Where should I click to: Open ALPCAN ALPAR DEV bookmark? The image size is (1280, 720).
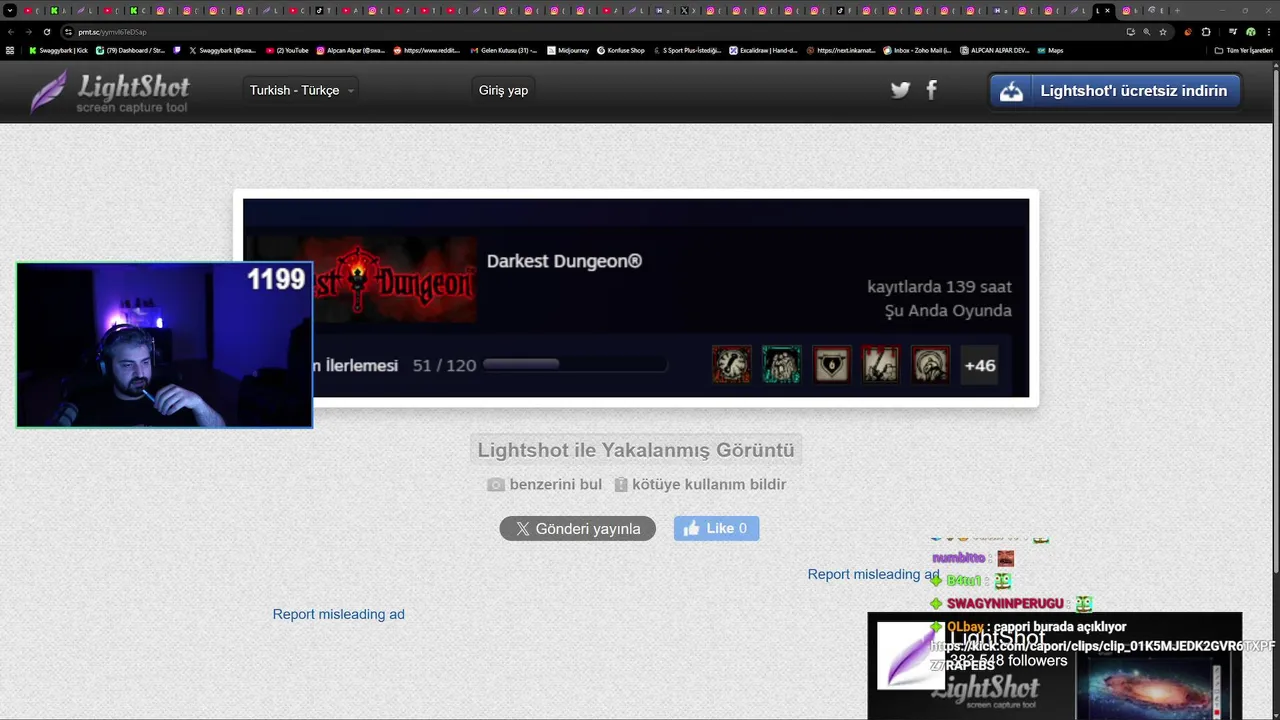[994, 50]
